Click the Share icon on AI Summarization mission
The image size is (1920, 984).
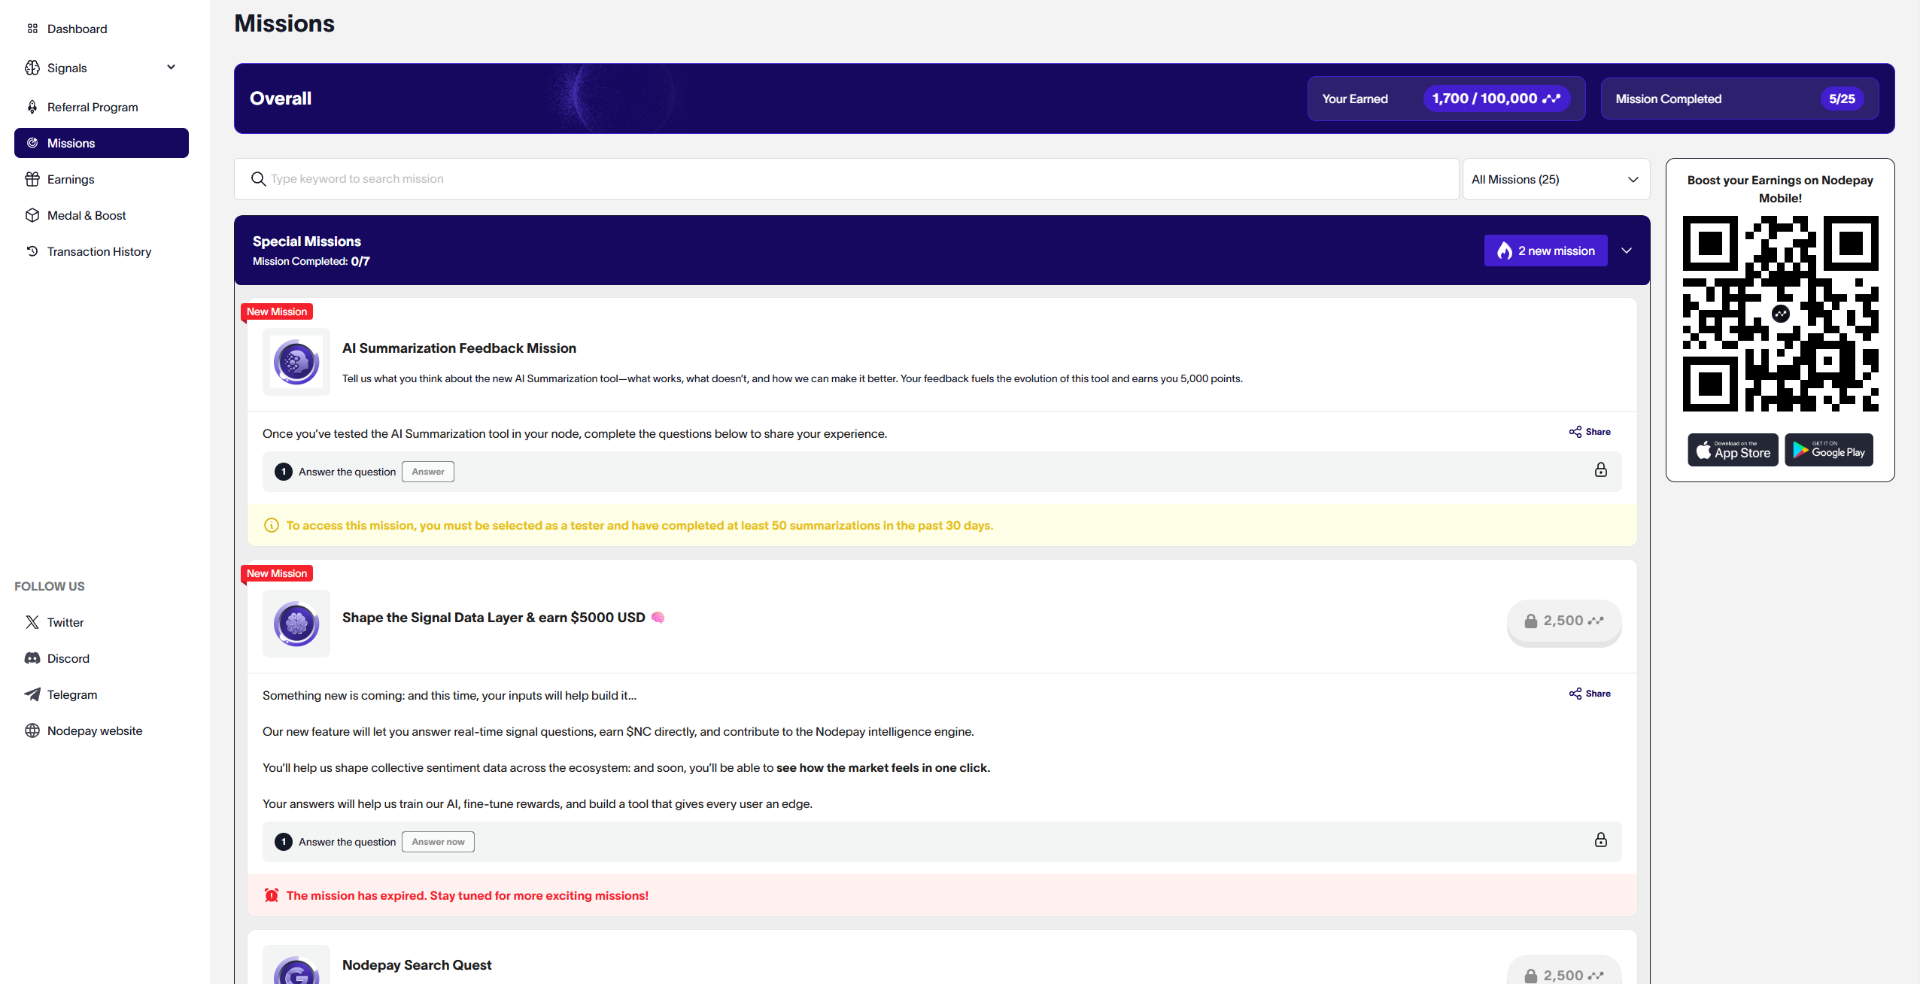(x=1575, y=431)
